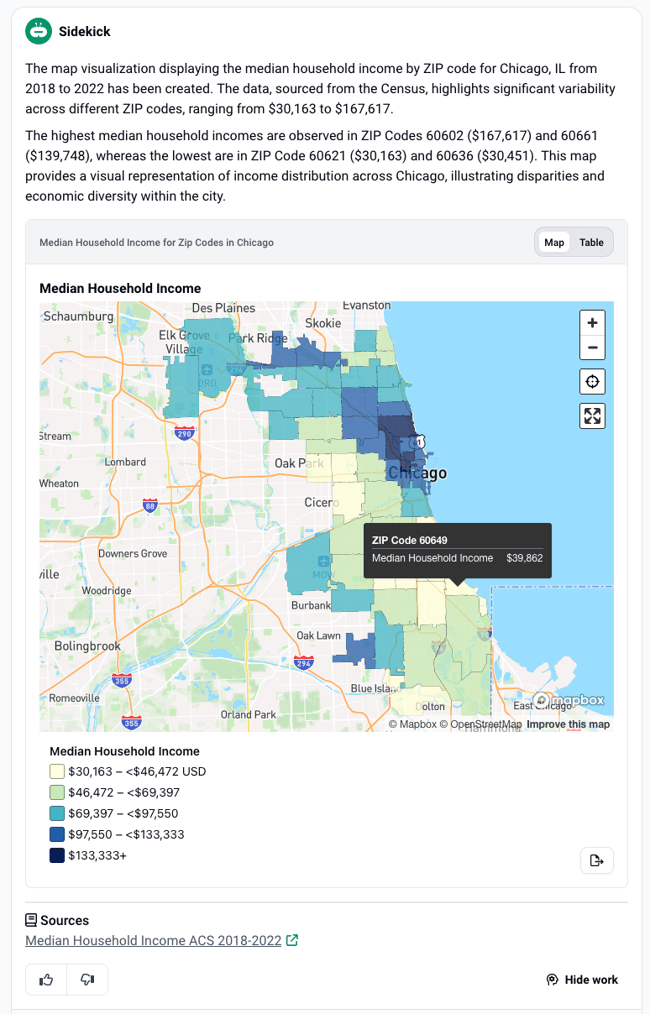
Task: Give thumbs up feedback
Action: click(46, 980)
